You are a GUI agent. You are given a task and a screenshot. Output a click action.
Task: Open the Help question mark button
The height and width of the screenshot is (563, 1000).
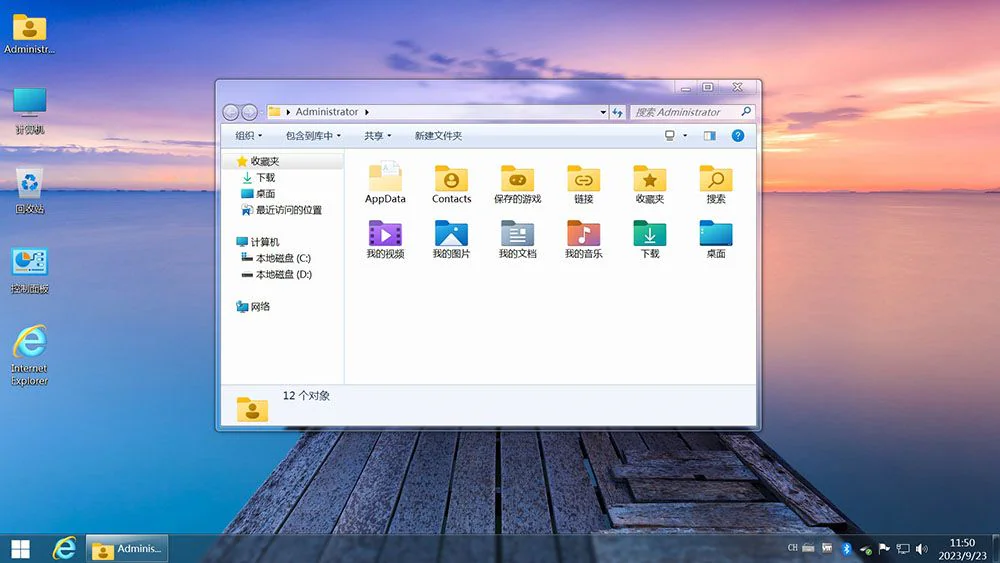point(738,136)
